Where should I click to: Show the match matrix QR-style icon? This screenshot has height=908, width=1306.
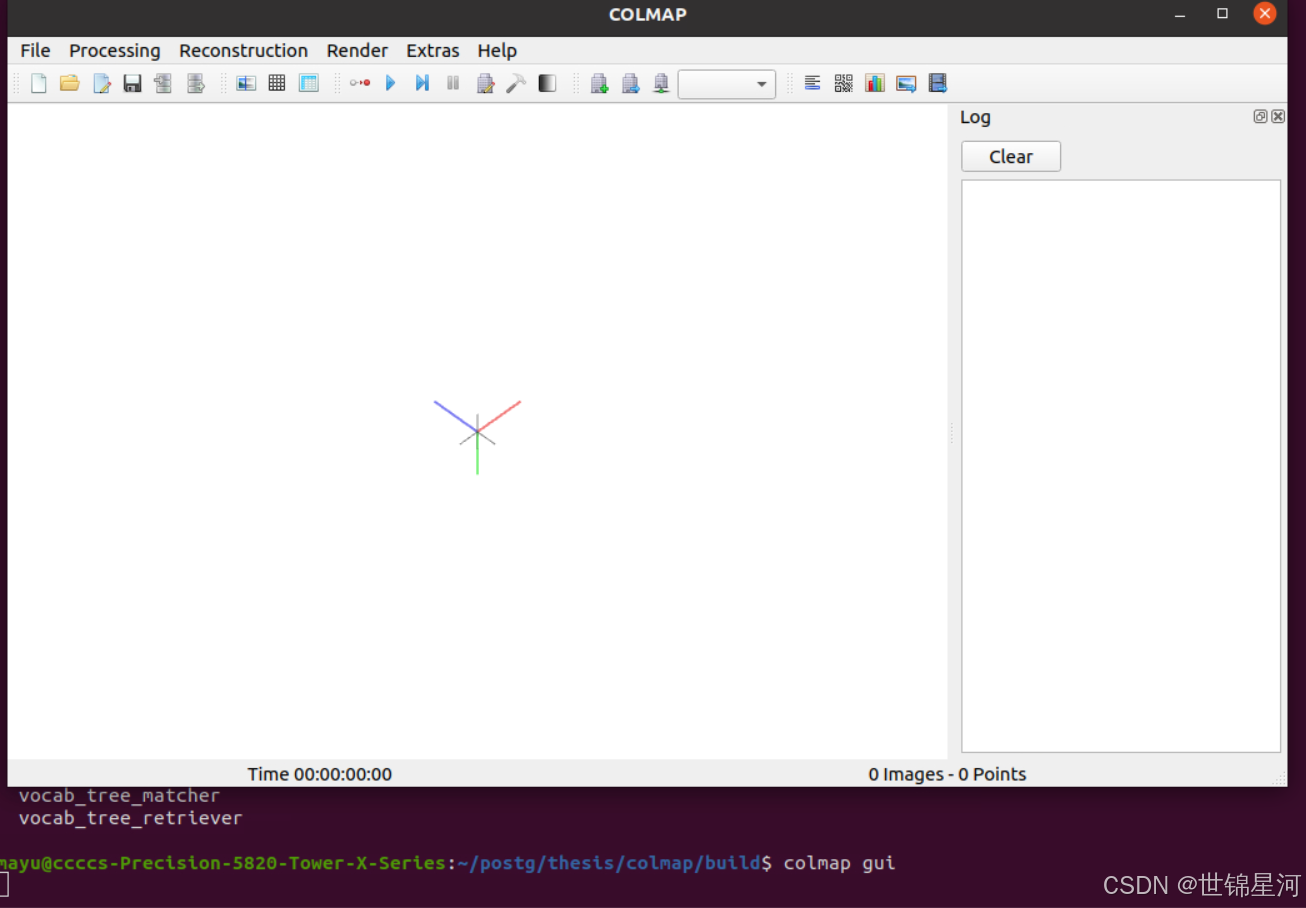(x=843, y=83)
